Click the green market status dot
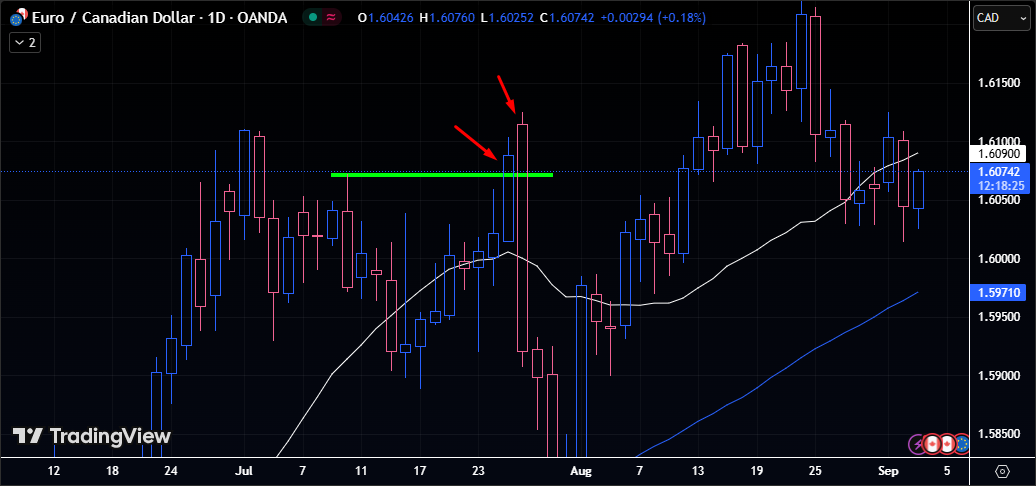 pos(313,18)
